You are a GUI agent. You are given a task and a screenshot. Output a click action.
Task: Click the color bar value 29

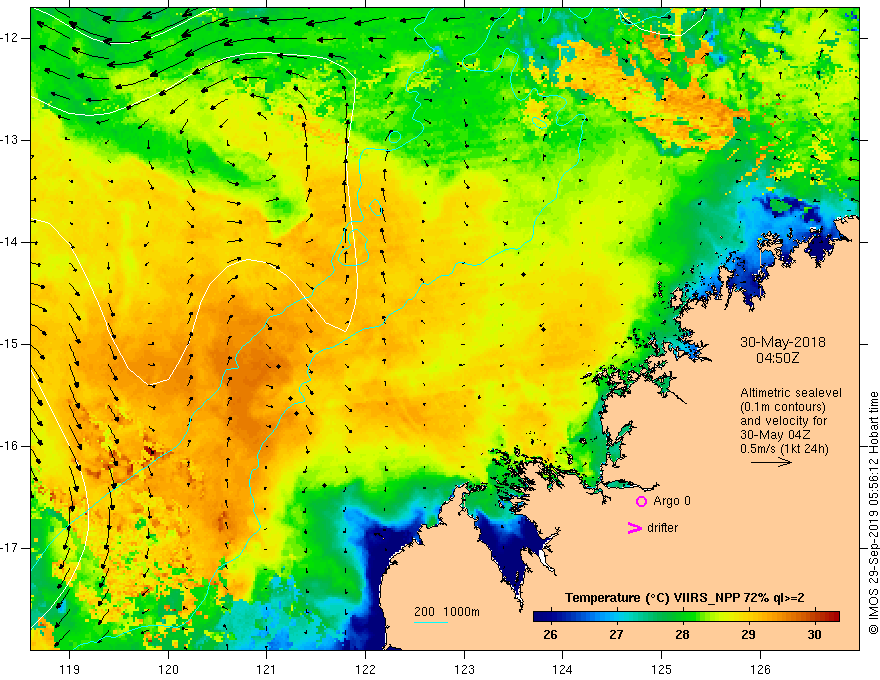click(748, 635)
